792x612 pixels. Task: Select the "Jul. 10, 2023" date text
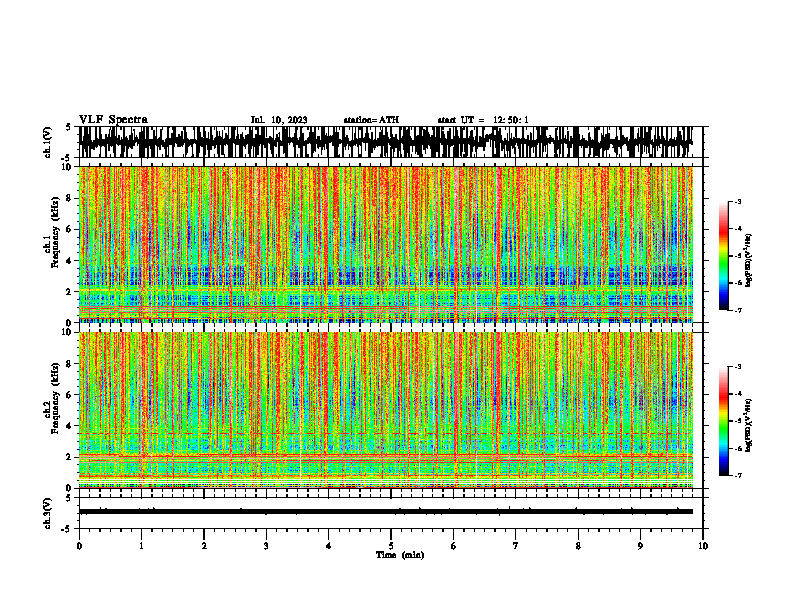point(279,120)
